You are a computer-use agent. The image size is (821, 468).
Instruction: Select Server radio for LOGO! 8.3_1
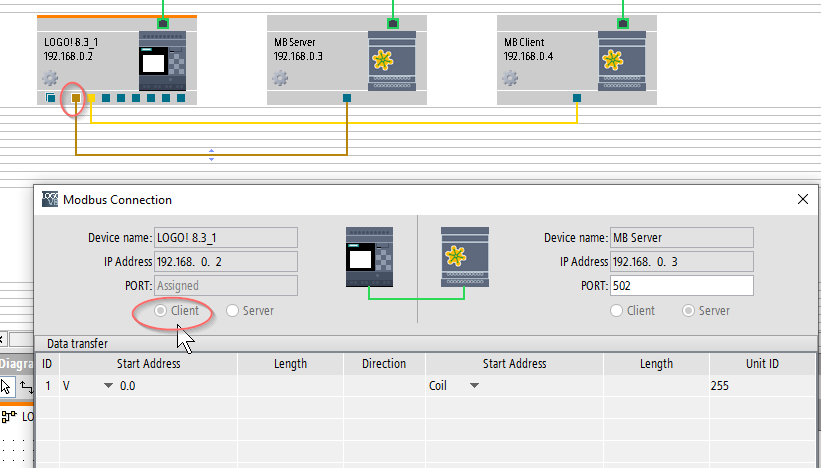pyautogui.click(x=232, y=311)
